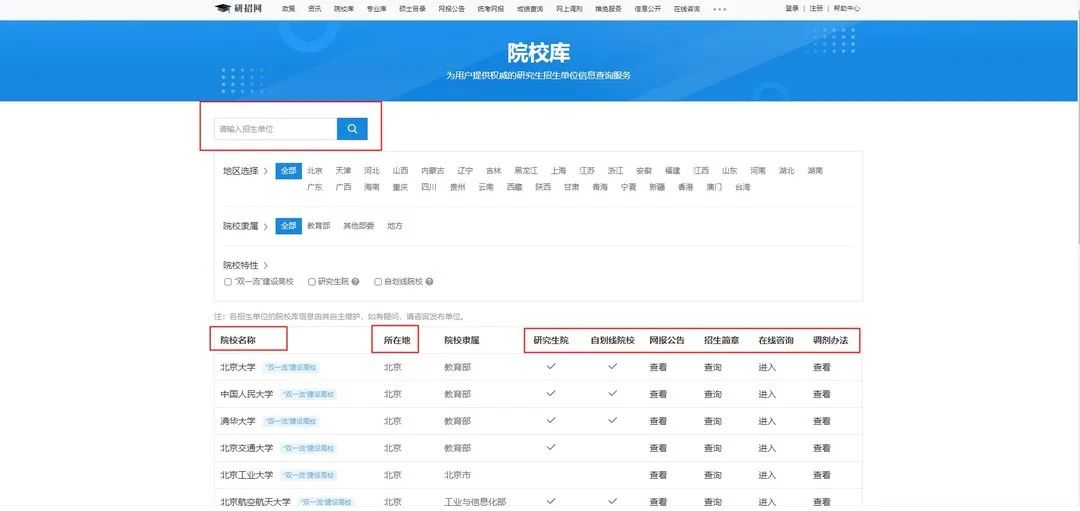This screenshot has width=1080, height=511.
Task: Check the 自划线院校 filter checkbox
Action: pos(378,282)
